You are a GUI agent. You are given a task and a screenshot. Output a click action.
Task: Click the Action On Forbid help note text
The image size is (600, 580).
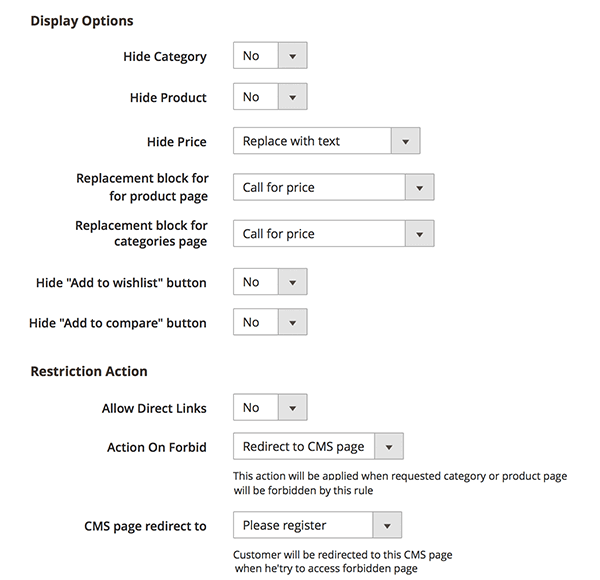[x=400, y=483]
